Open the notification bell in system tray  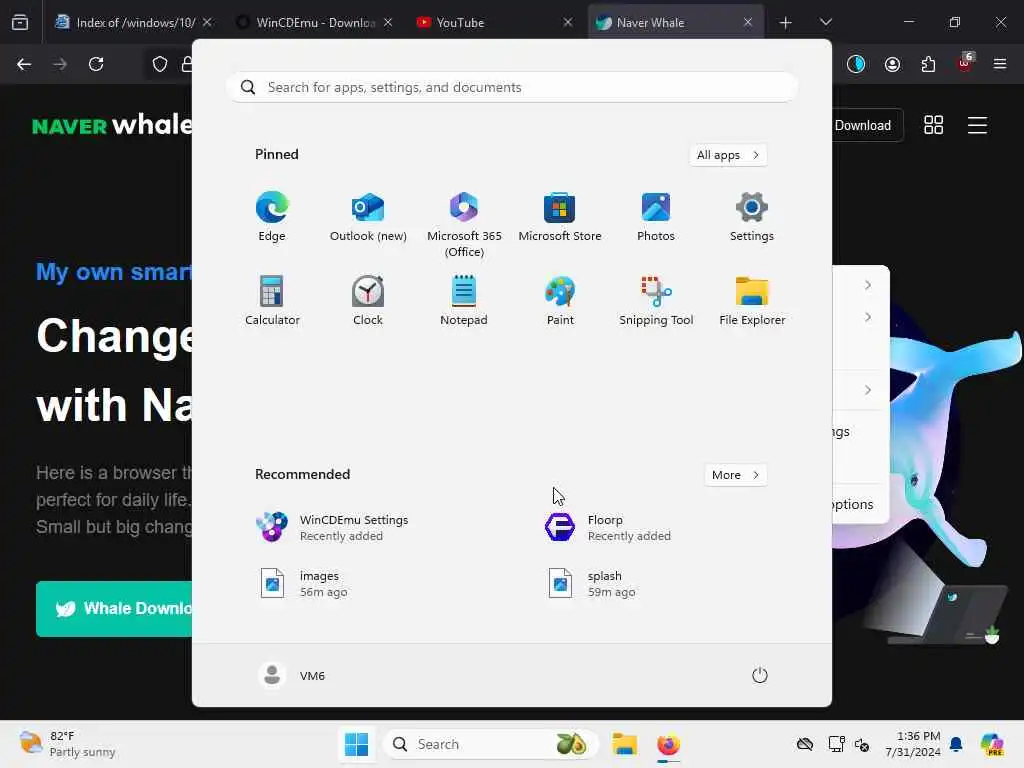[x=956, y=744]
